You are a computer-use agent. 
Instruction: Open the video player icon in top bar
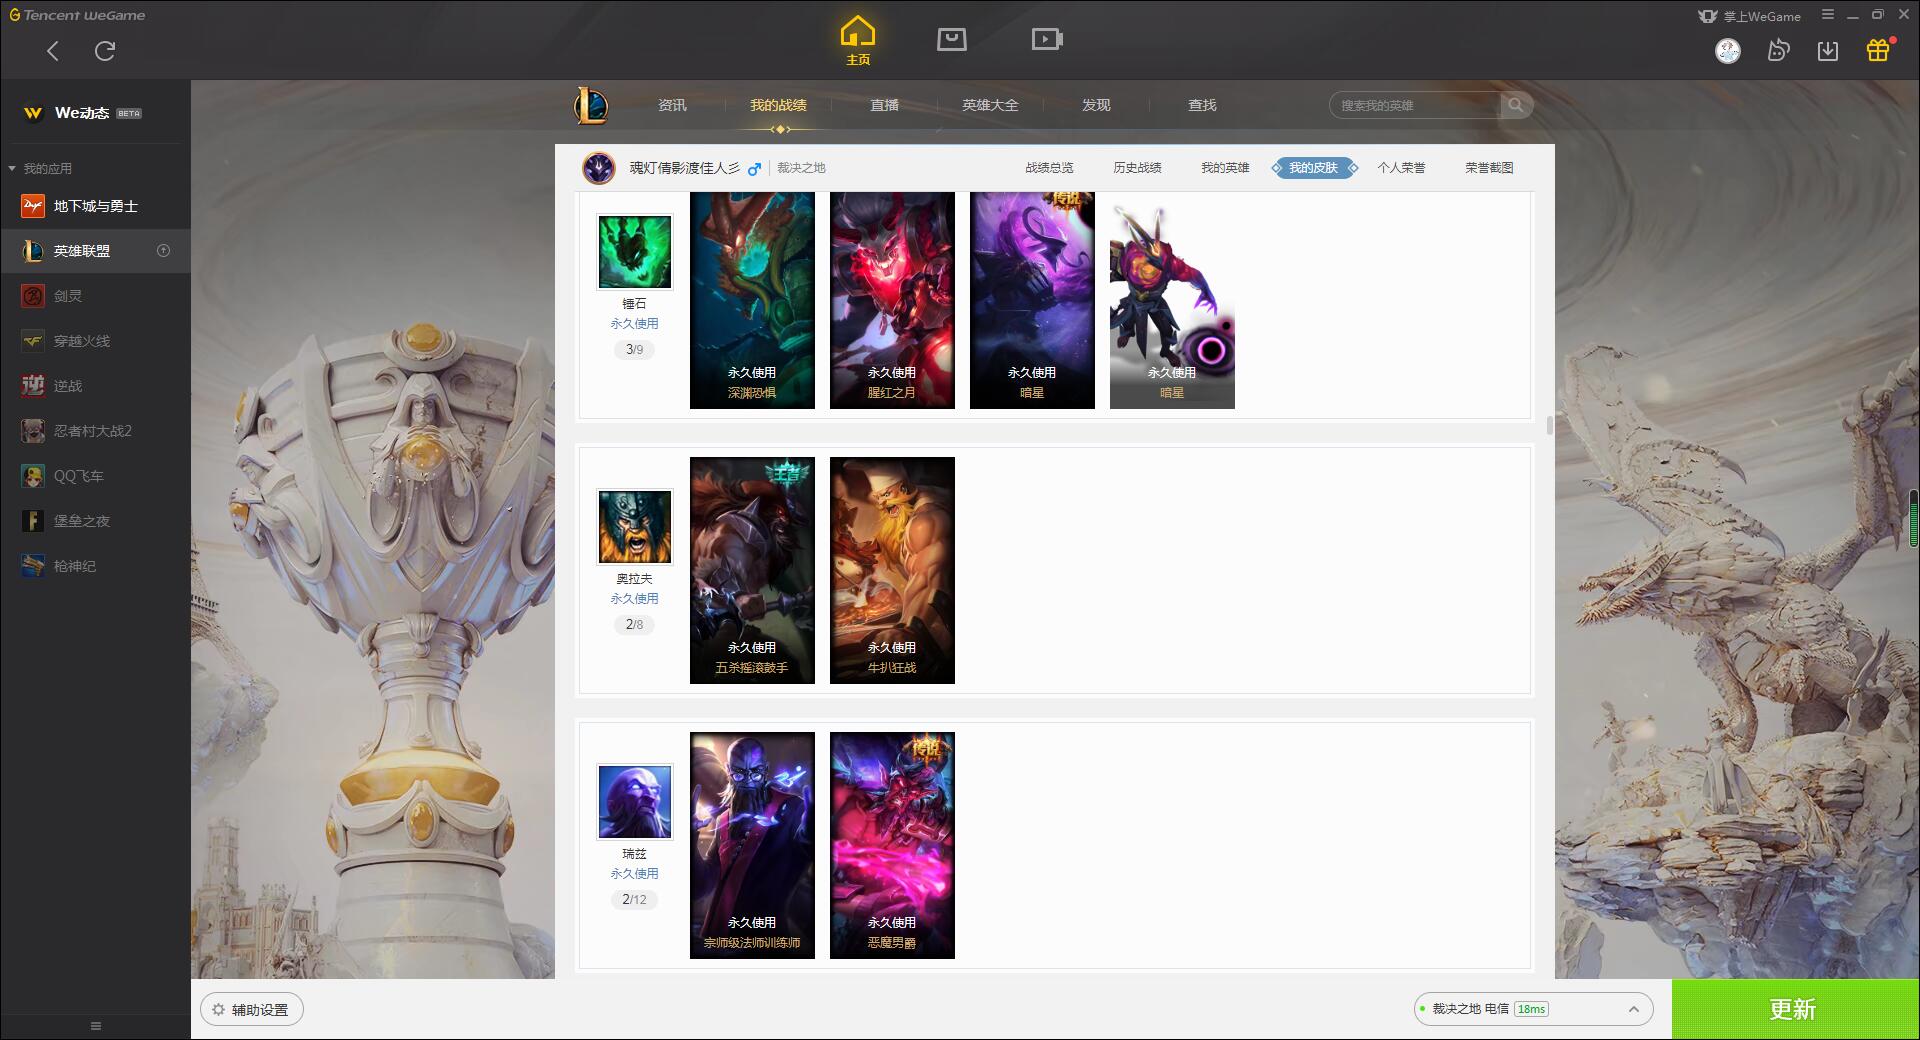pos(1047,39)
